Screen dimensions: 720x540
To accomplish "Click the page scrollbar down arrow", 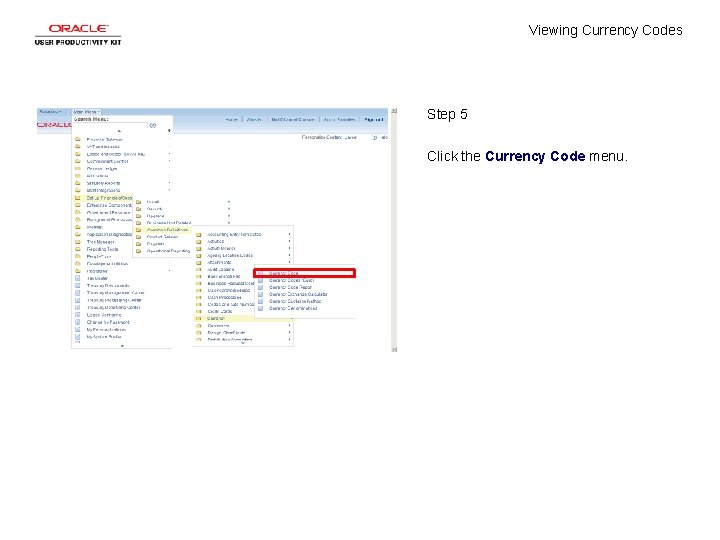I will (394, 349).
